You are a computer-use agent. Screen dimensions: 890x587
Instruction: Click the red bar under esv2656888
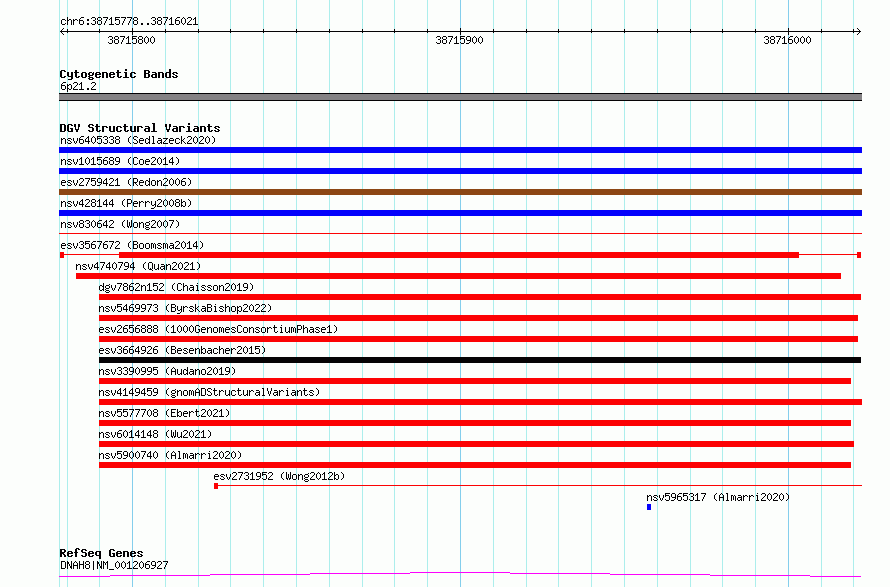478,339
